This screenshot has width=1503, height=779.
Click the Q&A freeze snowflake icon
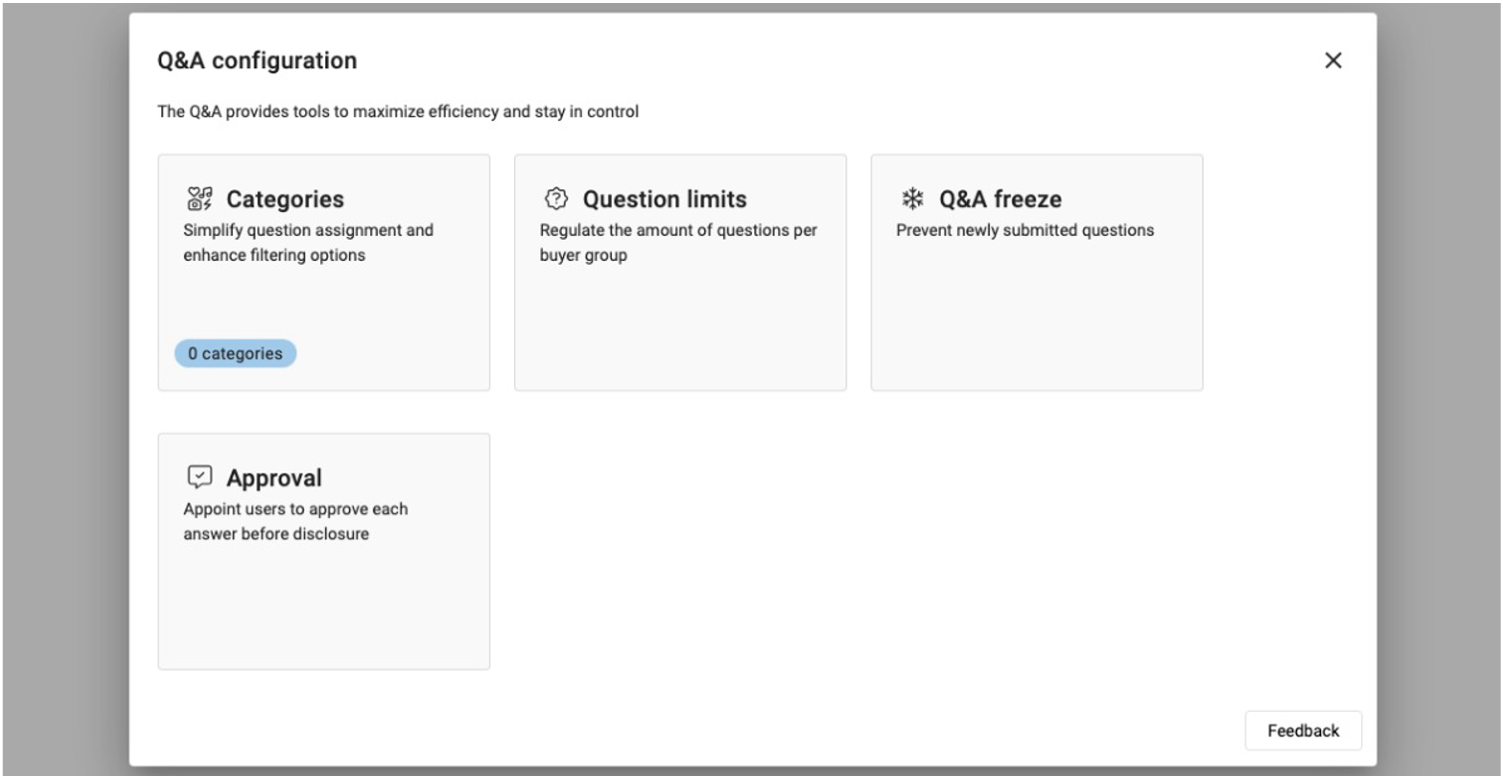click(912, 198)
